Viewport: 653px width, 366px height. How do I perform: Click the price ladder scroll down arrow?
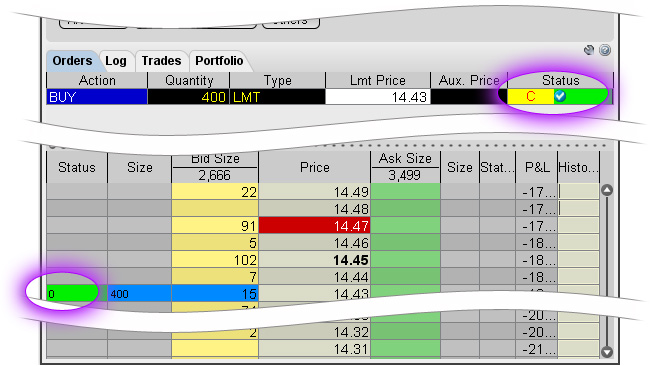607,351
